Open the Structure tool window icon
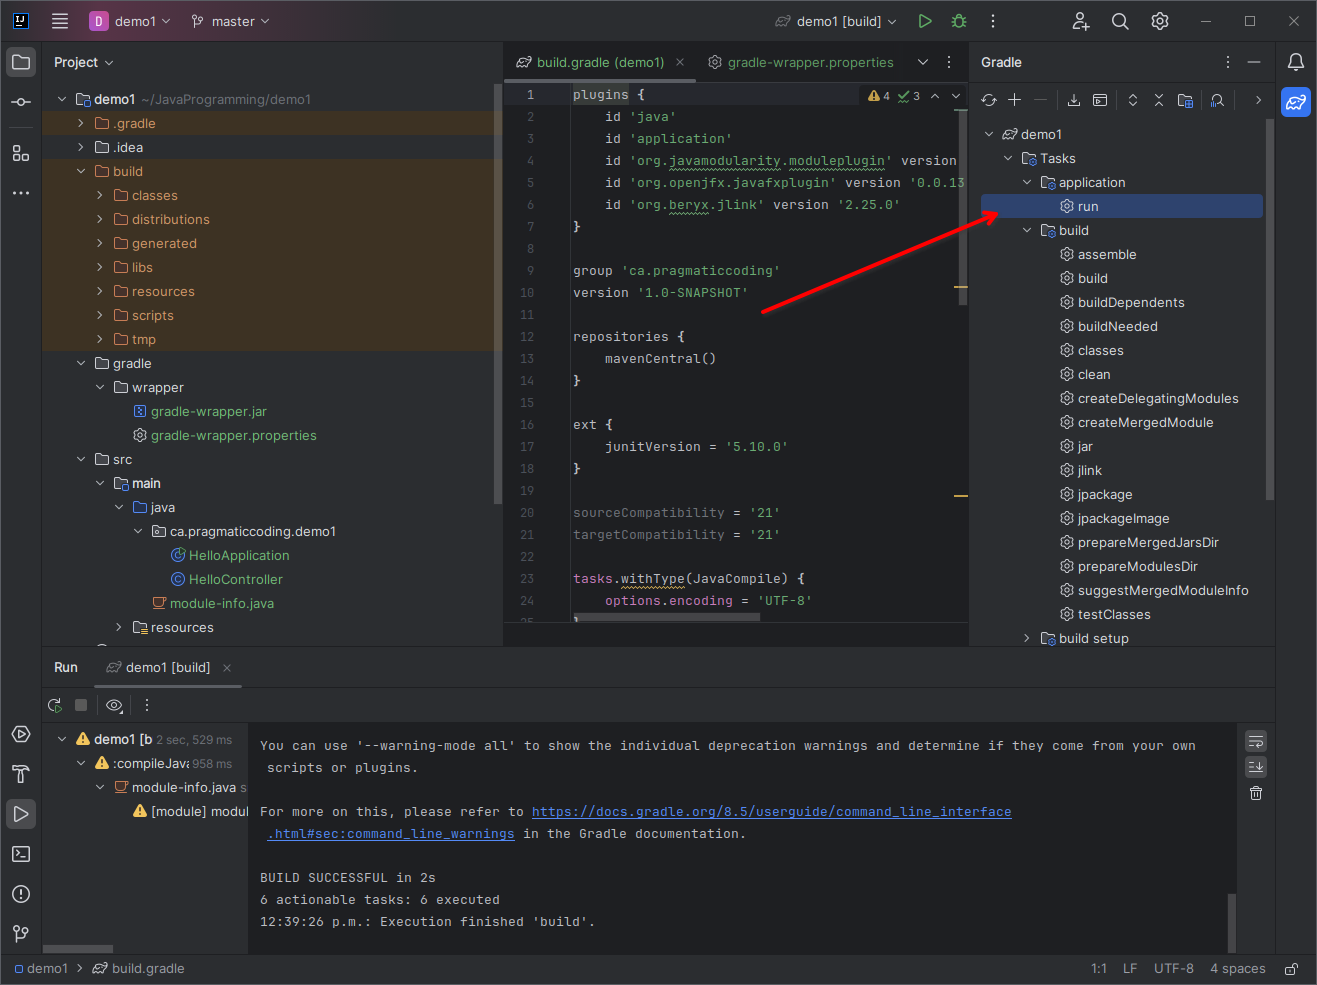Screen dimensions: 1317x985 [21, 153]
